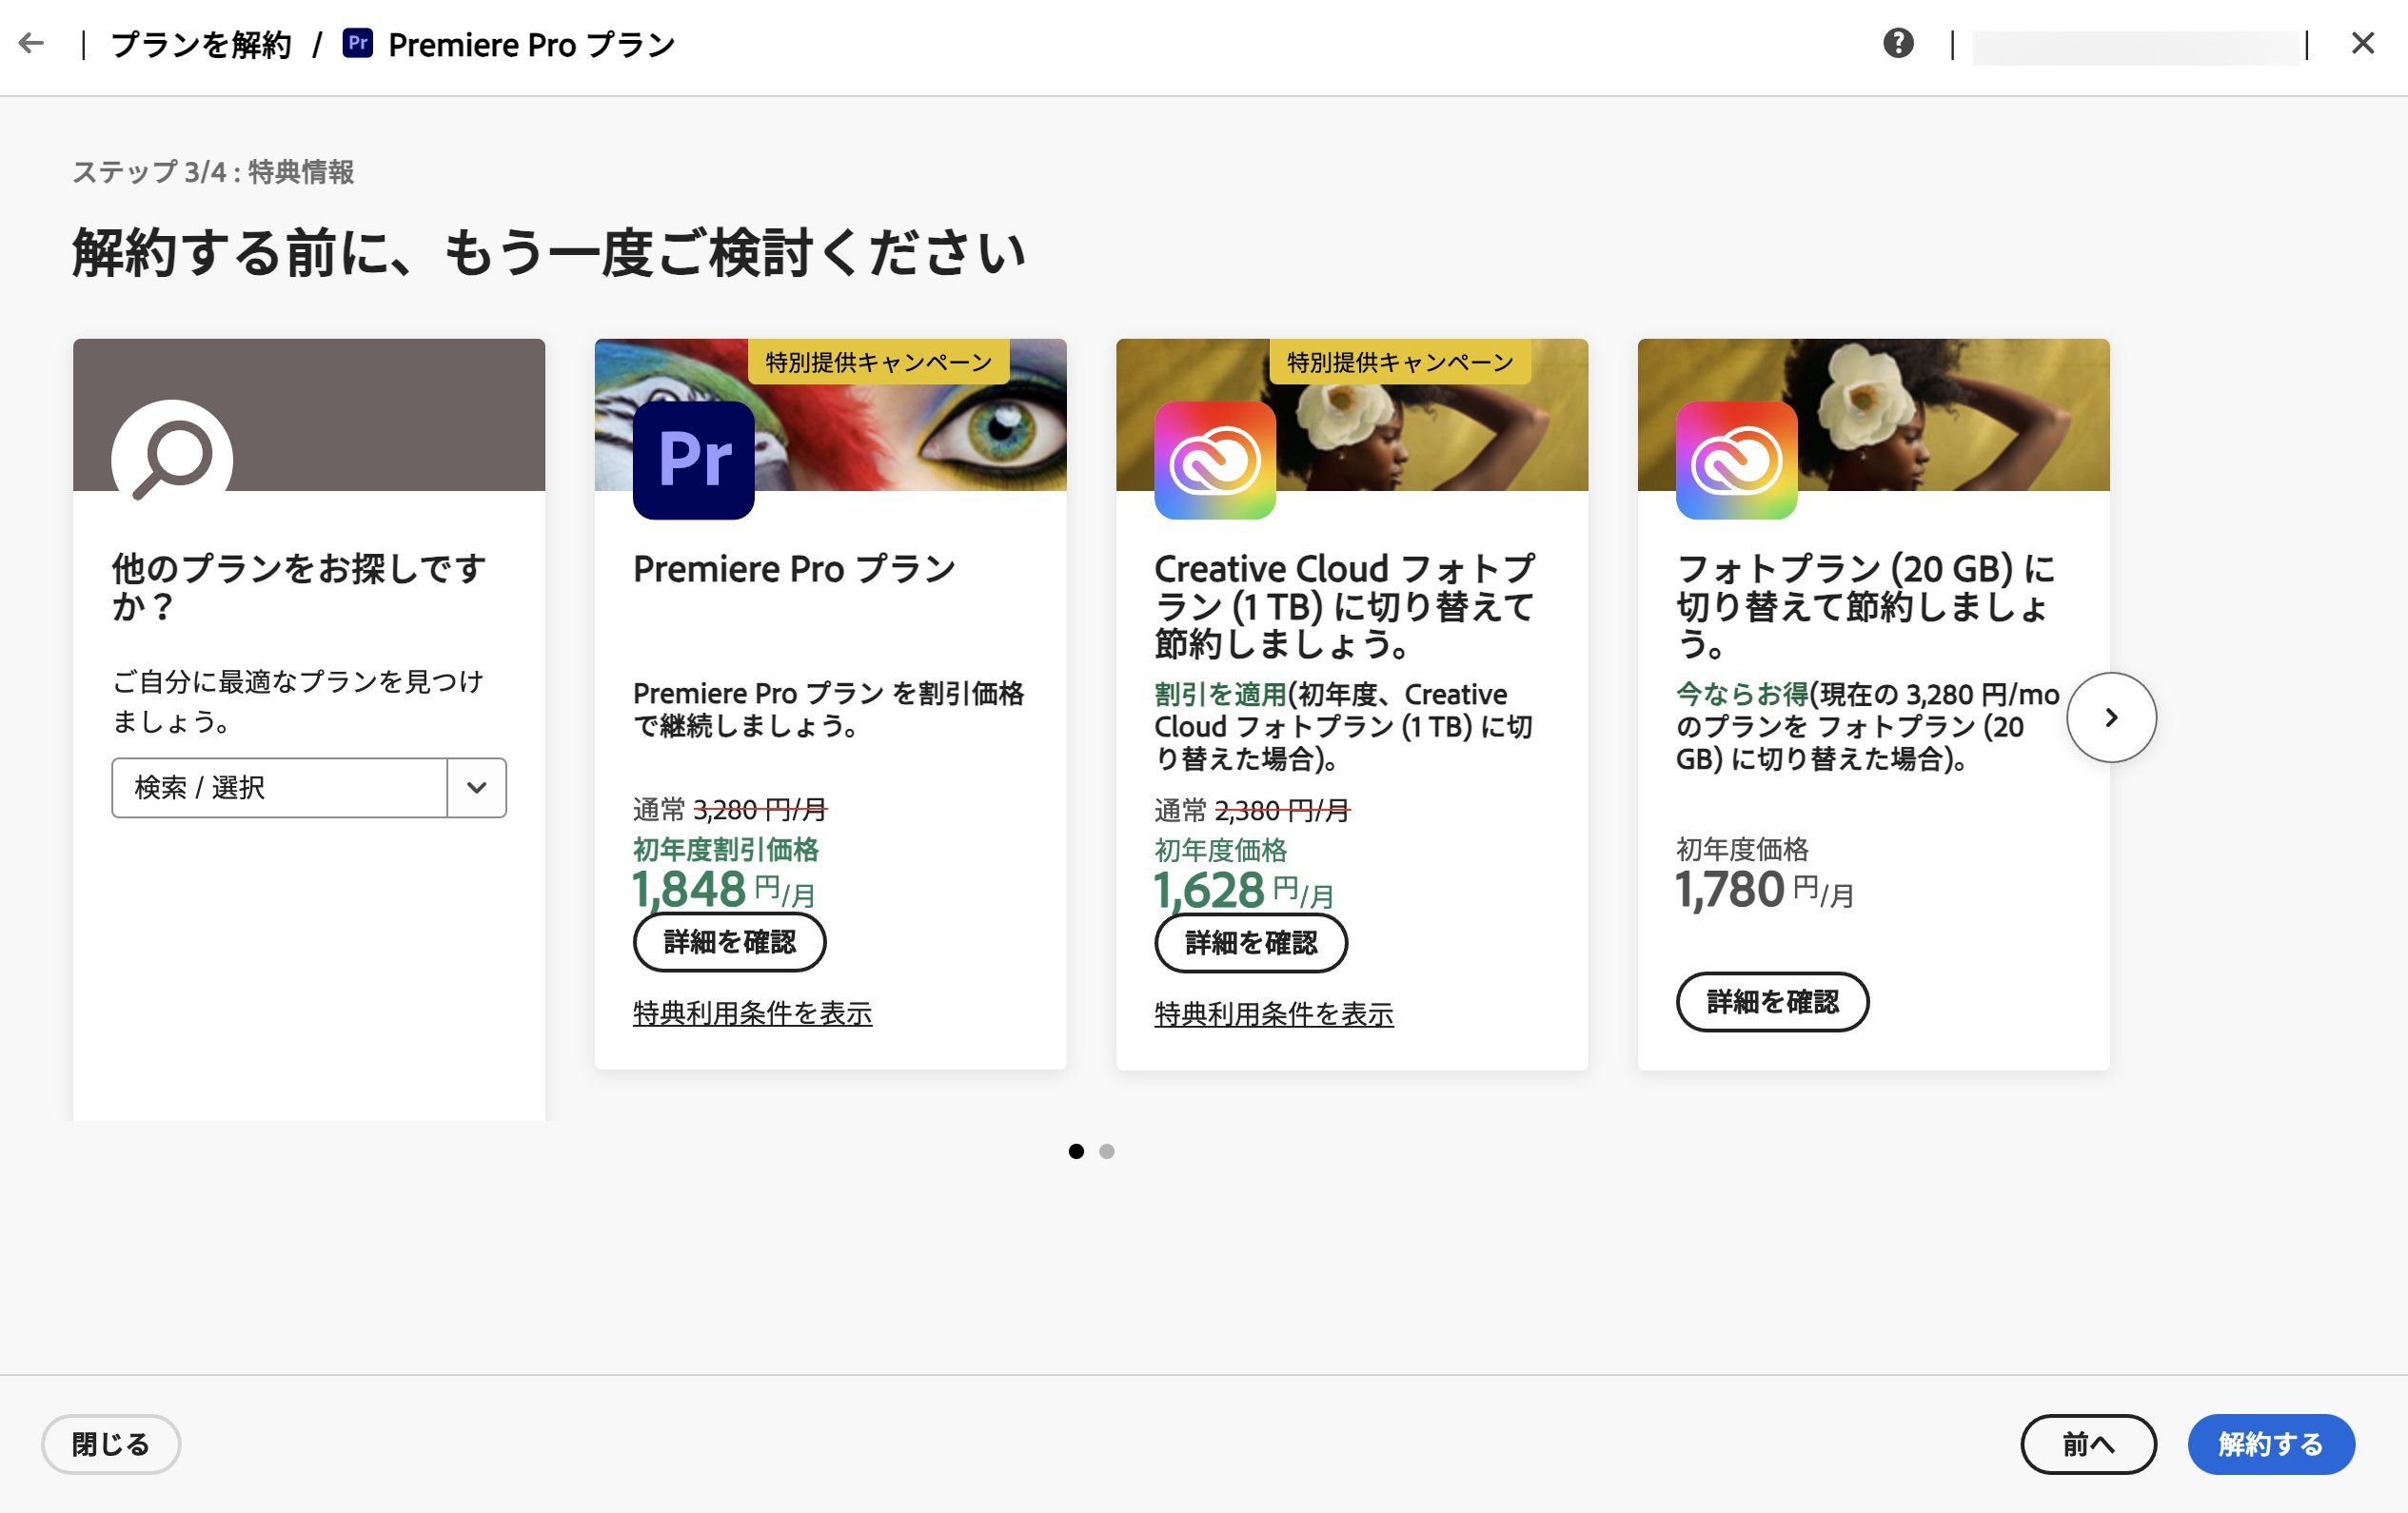This screenshot has width=2408, height=1513.
Task: Click 前へ to go to the previous step
Action: tap(2088, 1444)
